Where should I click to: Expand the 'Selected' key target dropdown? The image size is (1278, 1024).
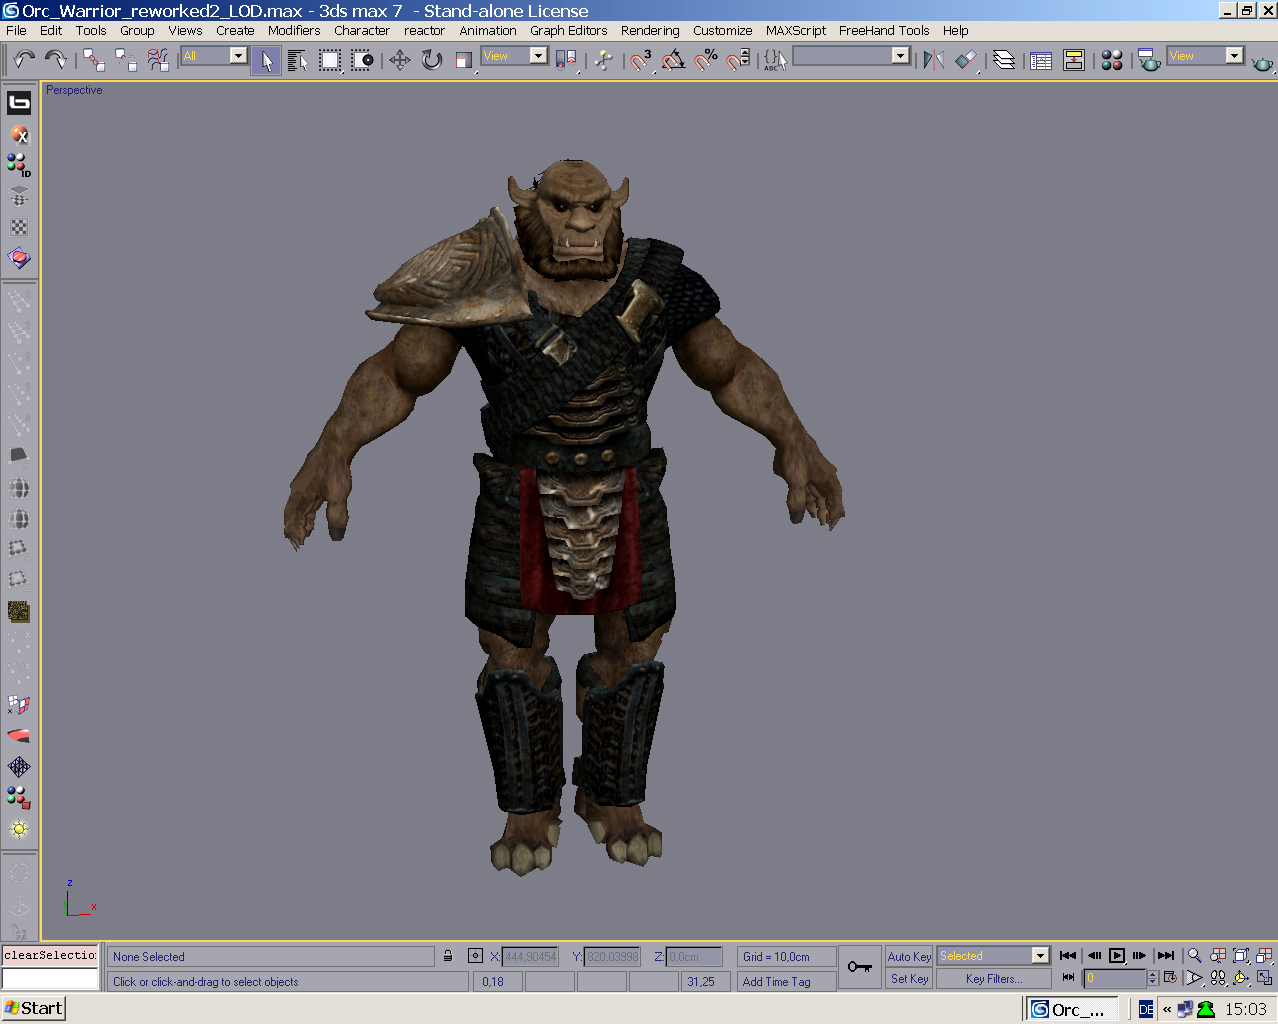1040,956
